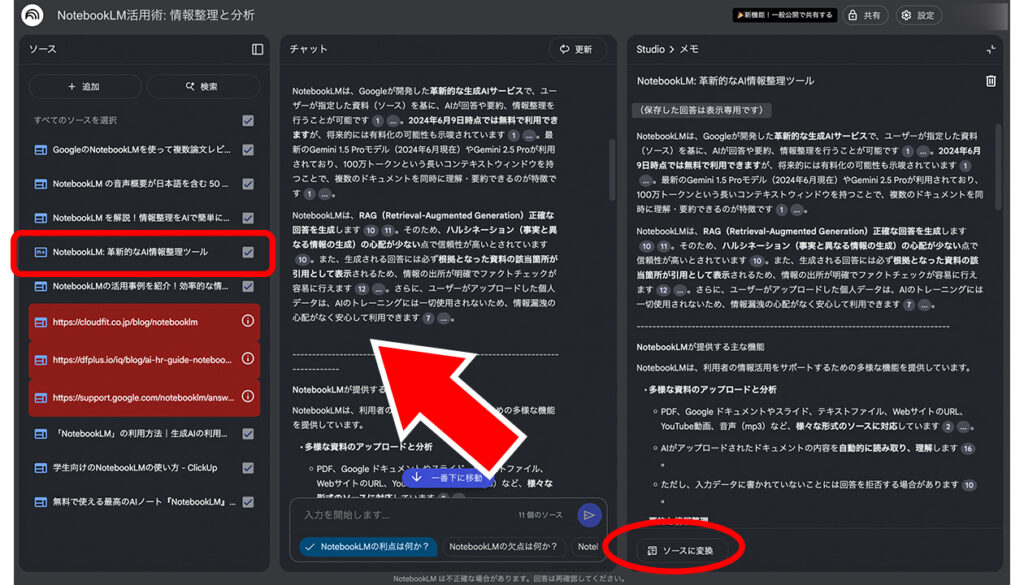Click source icon of 「NotebookLM」の利用方法

coord(40,434)
